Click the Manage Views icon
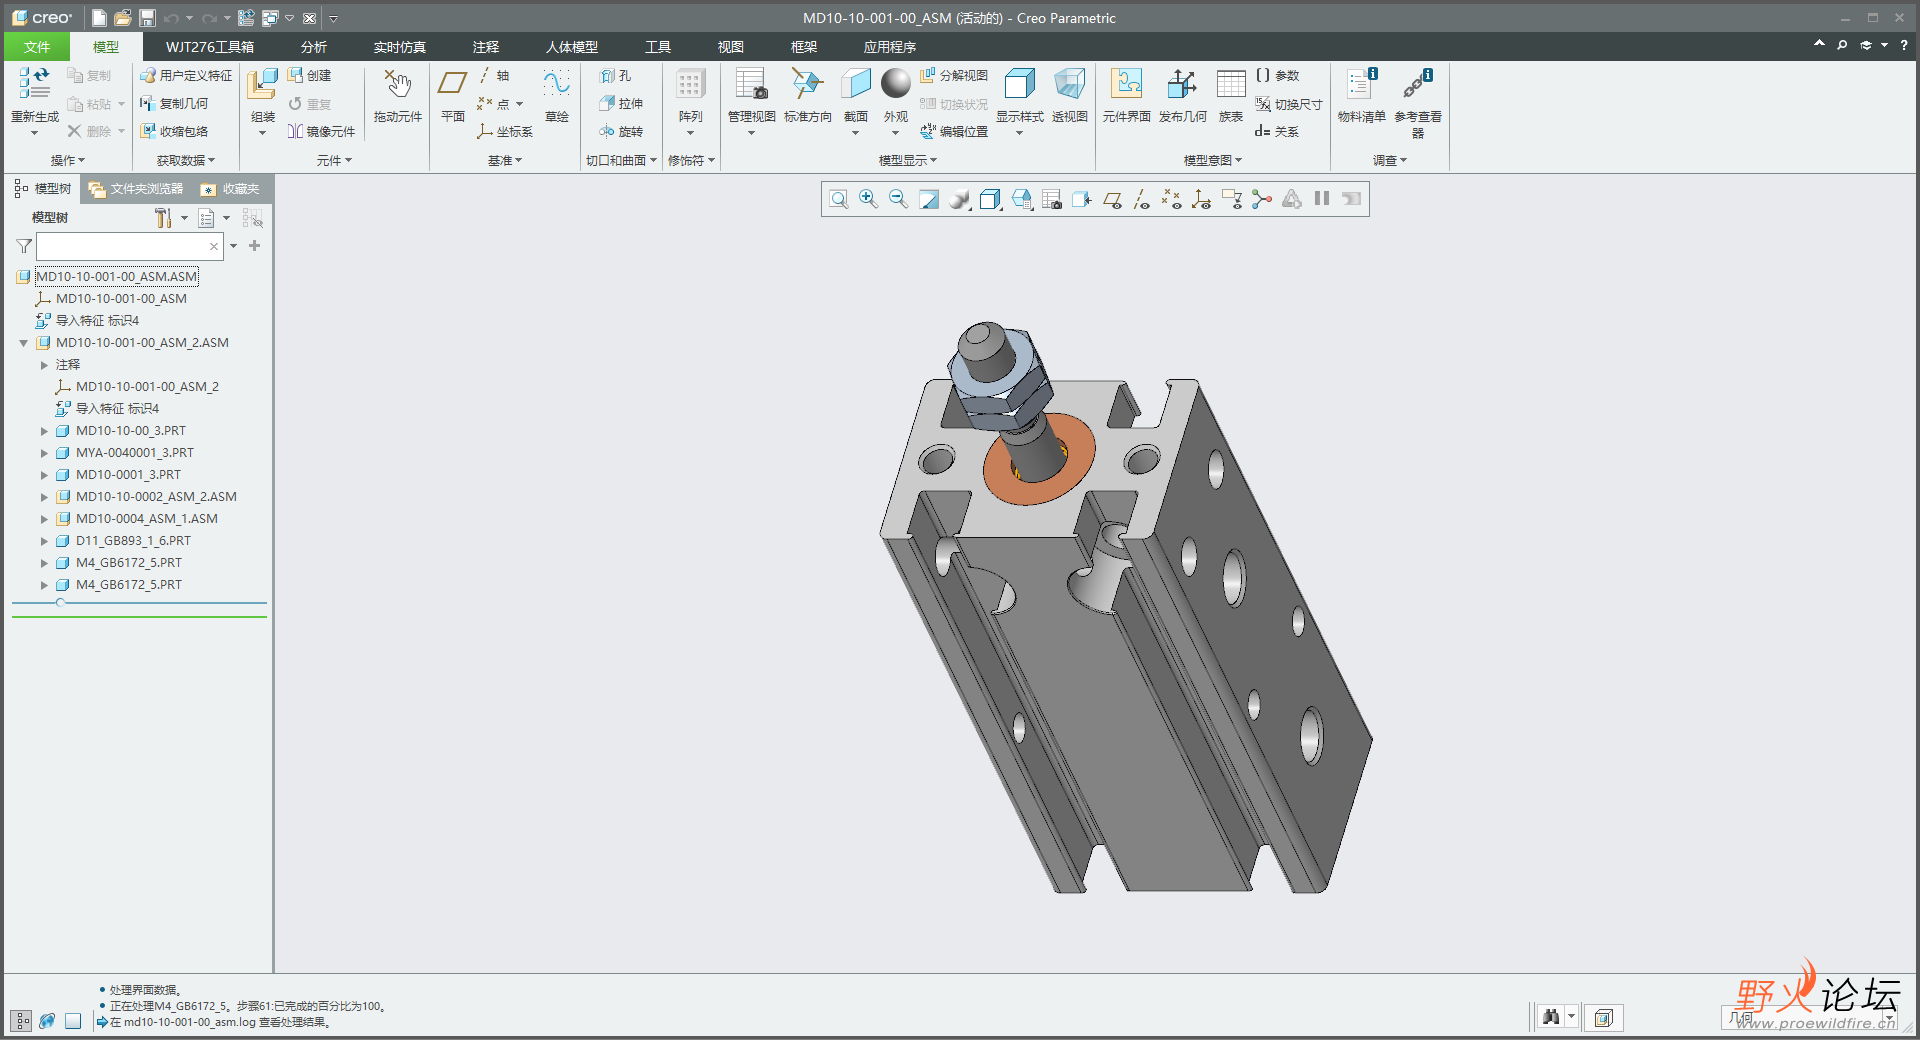The height and width of the screenshot is (1040, 1920). tap(751, 84)
